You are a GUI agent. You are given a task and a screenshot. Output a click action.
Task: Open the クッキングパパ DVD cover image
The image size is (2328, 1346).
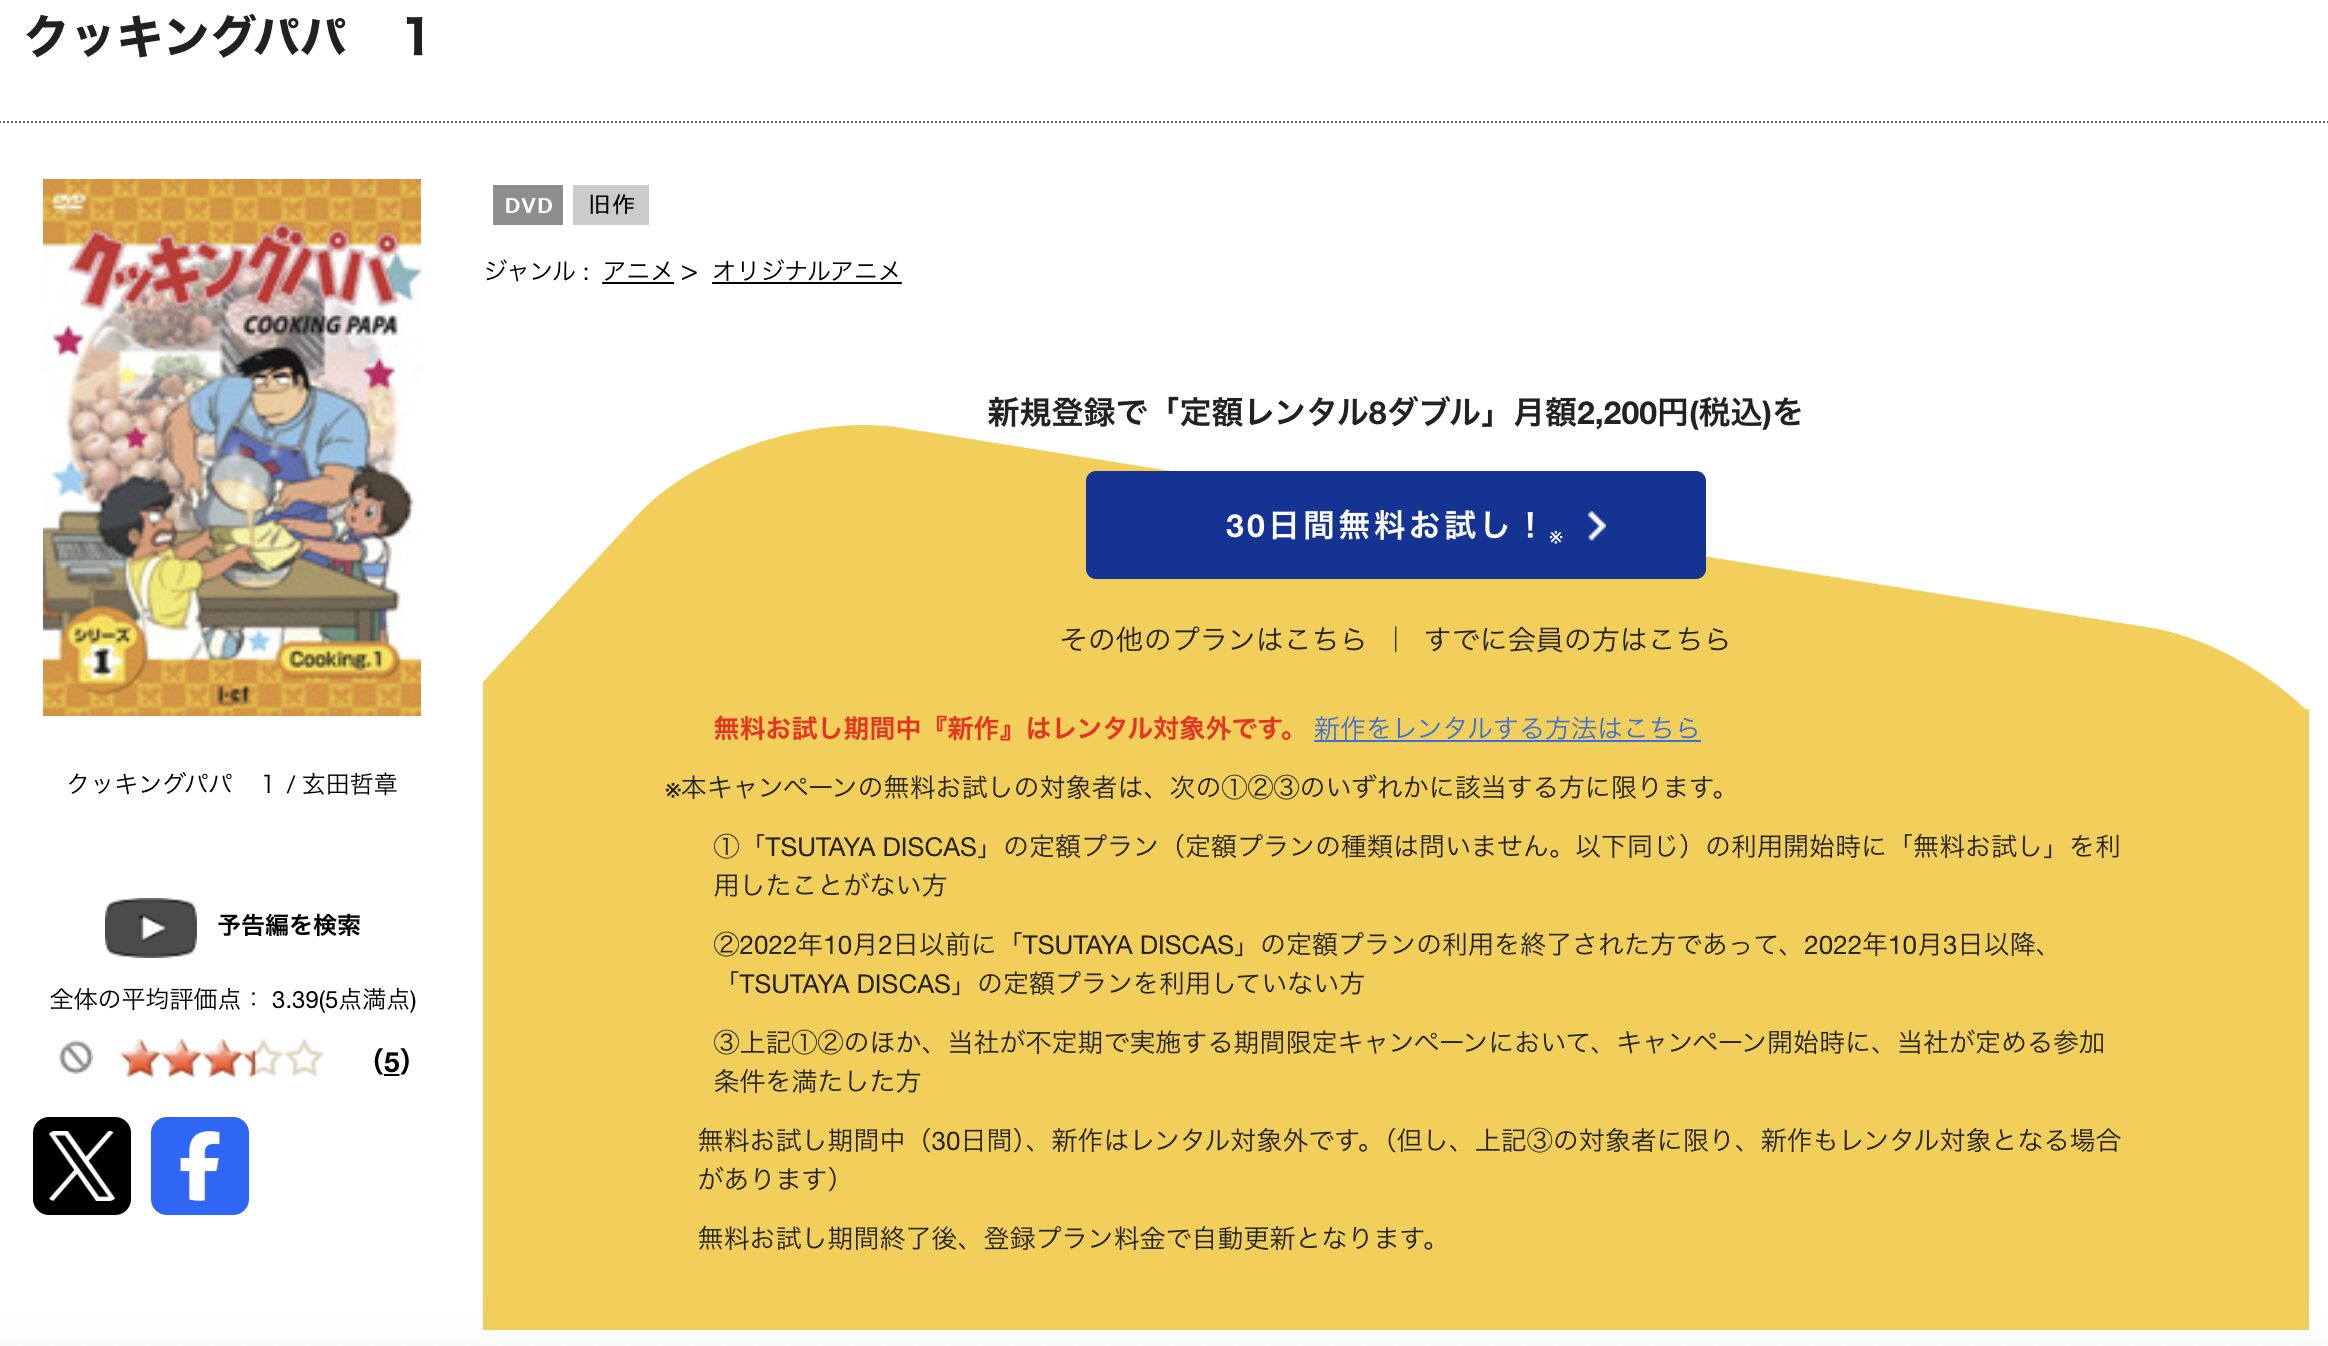pyautogui.click(x=232, y=447)
